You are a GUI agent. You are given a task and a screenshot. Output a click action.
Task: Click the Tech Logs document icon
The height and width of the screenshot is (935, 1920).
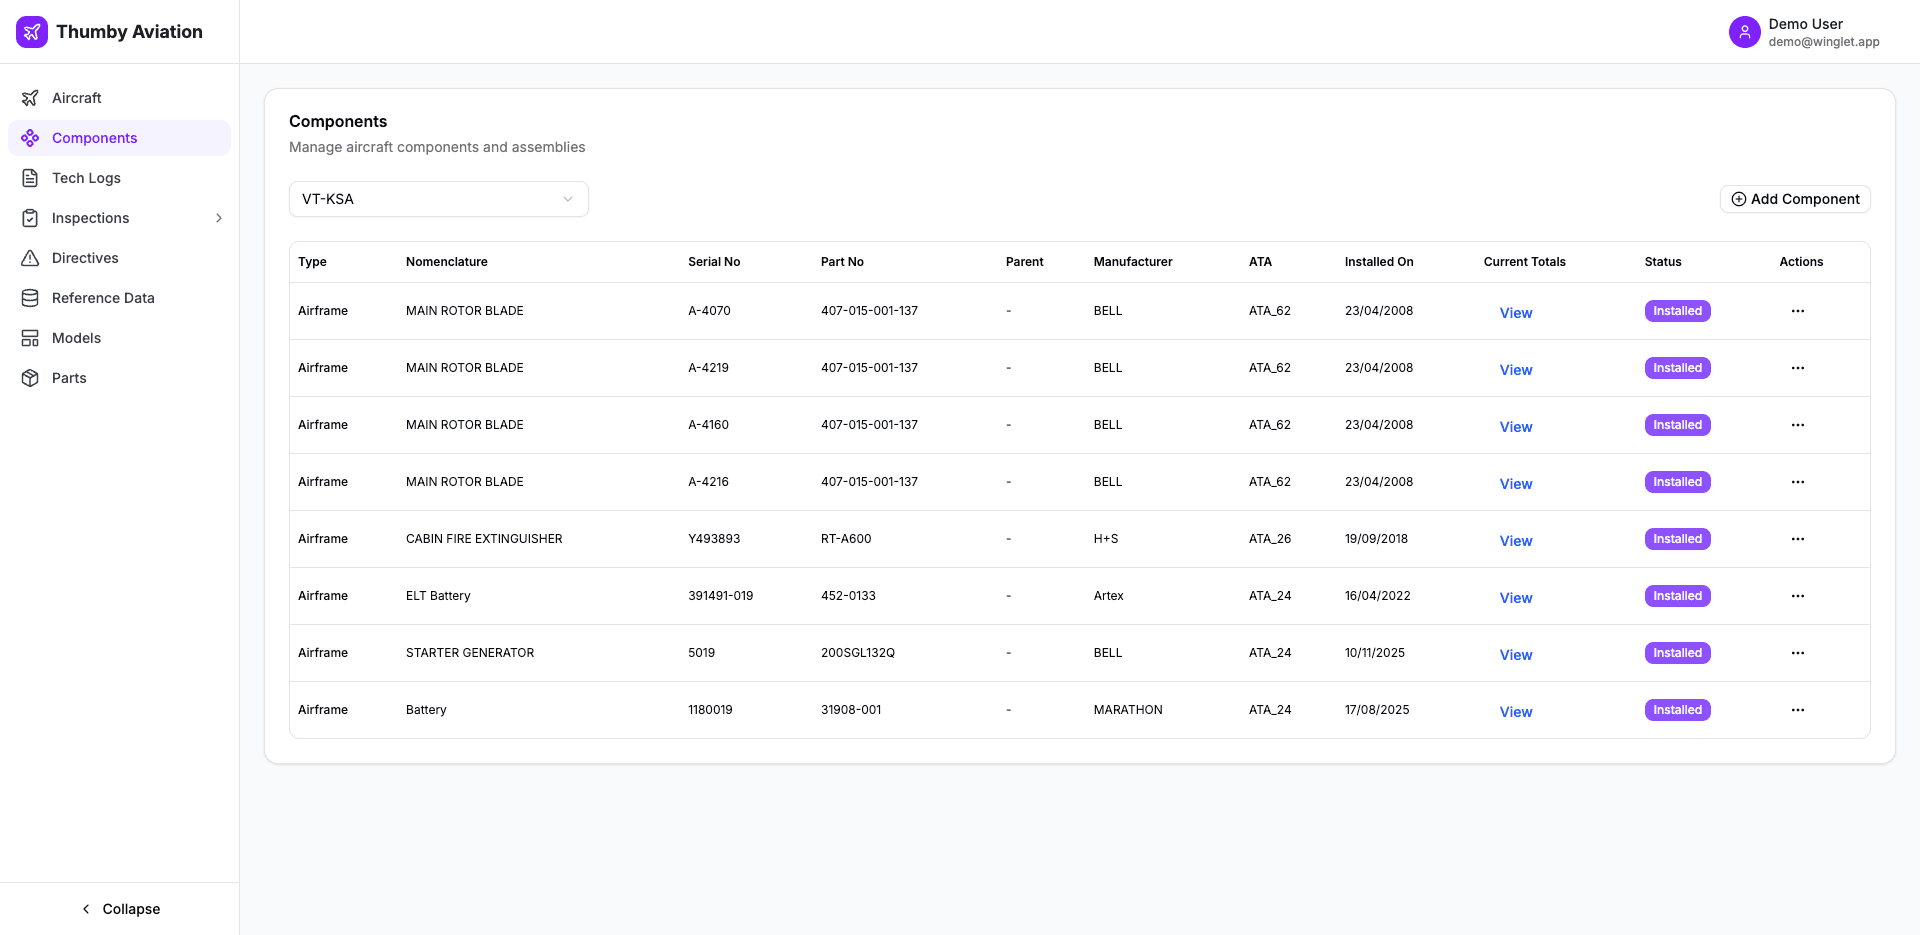point(30,178)
